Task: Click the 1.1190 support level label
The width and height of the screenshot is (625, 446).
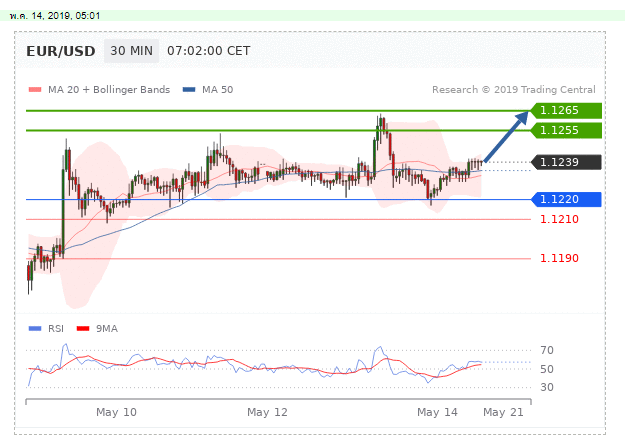Action: tap(559, 258)
